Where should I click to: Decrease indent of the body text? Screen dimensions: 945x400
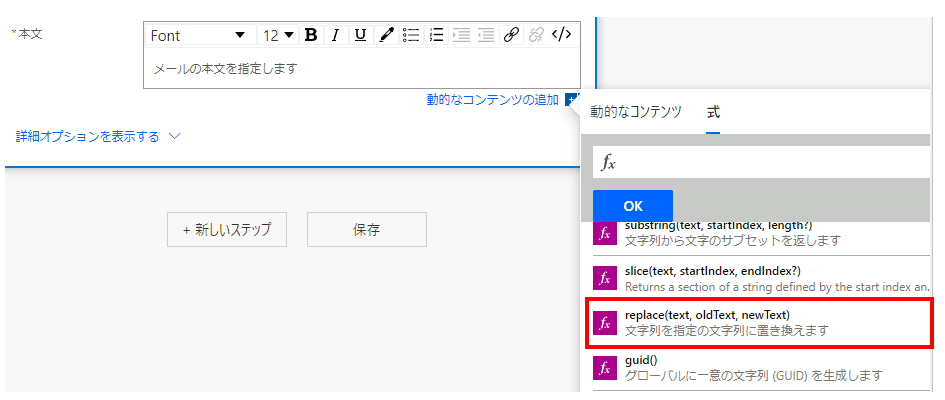click(486, 36)
